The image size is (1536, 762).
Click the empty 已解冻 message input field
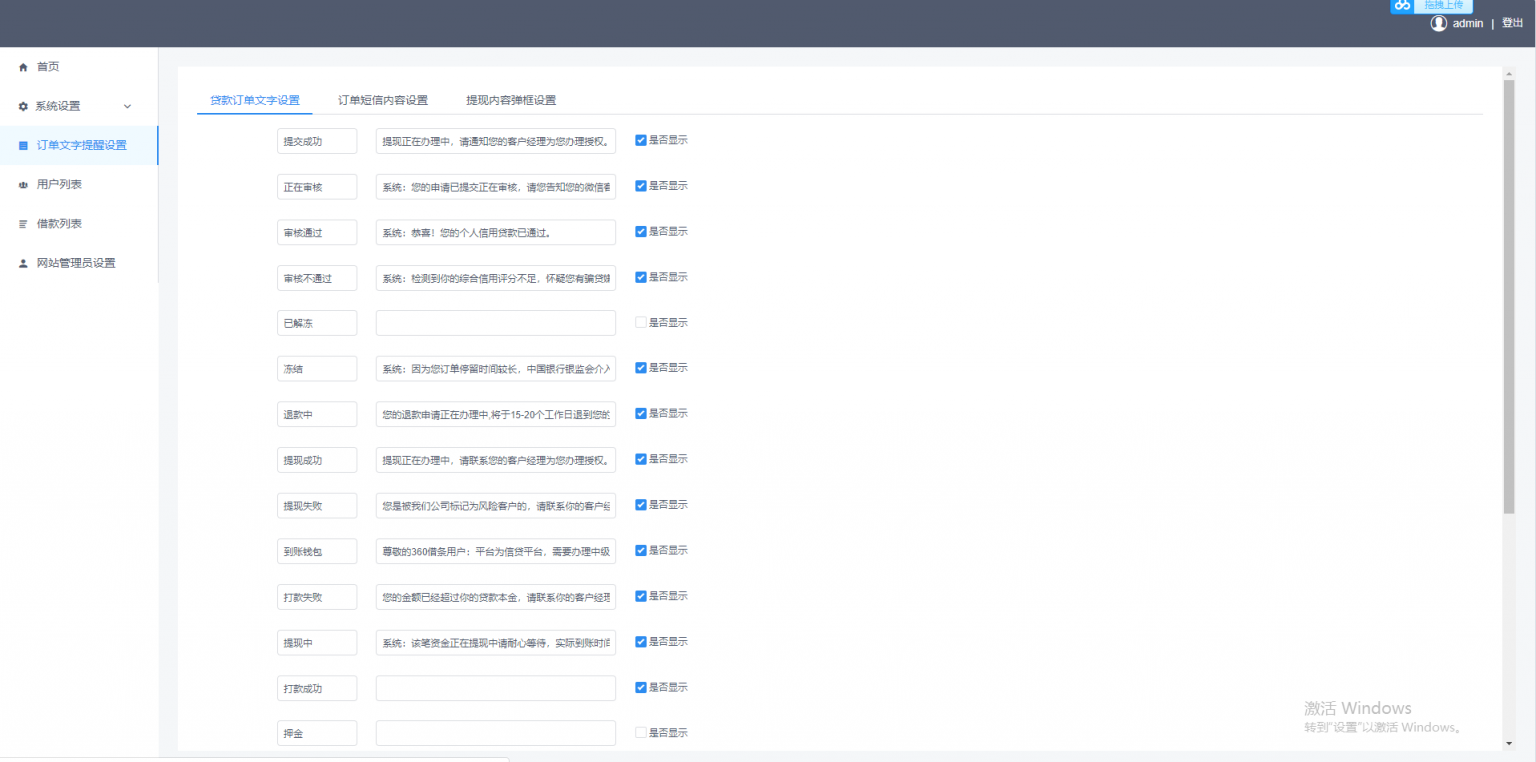pyautogui.click(x=495, y=322)
